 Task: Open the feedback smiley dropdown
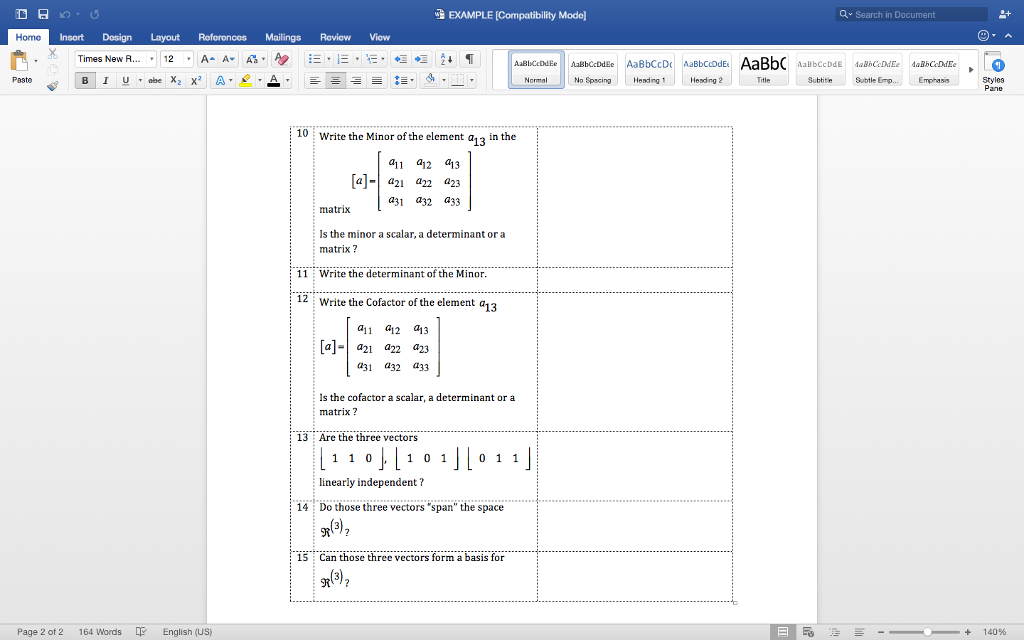[x=986, y=35]
